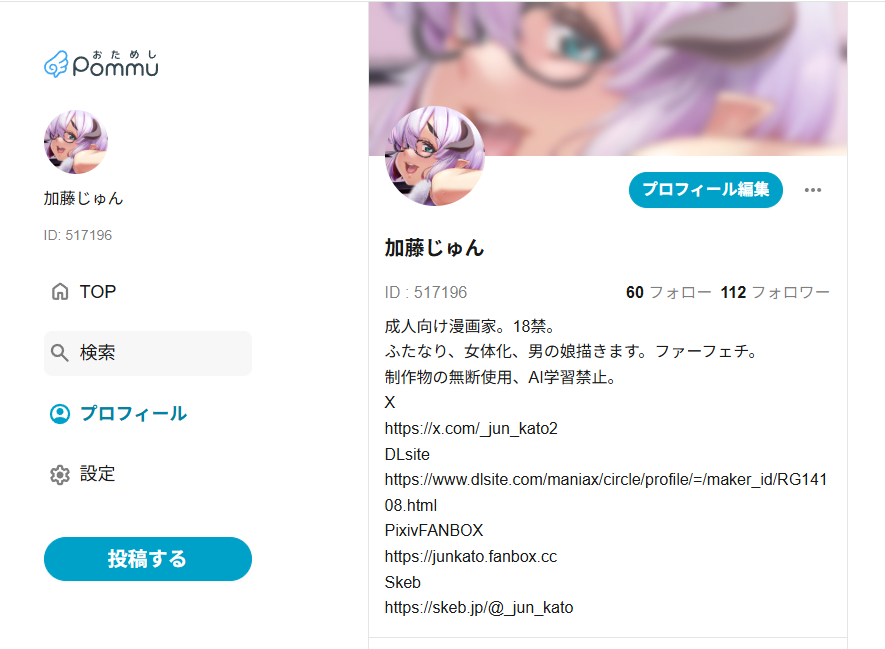885x649 pixels.
Task: Click the sidebar avatar thumbnail
Action: click(76, 142)
